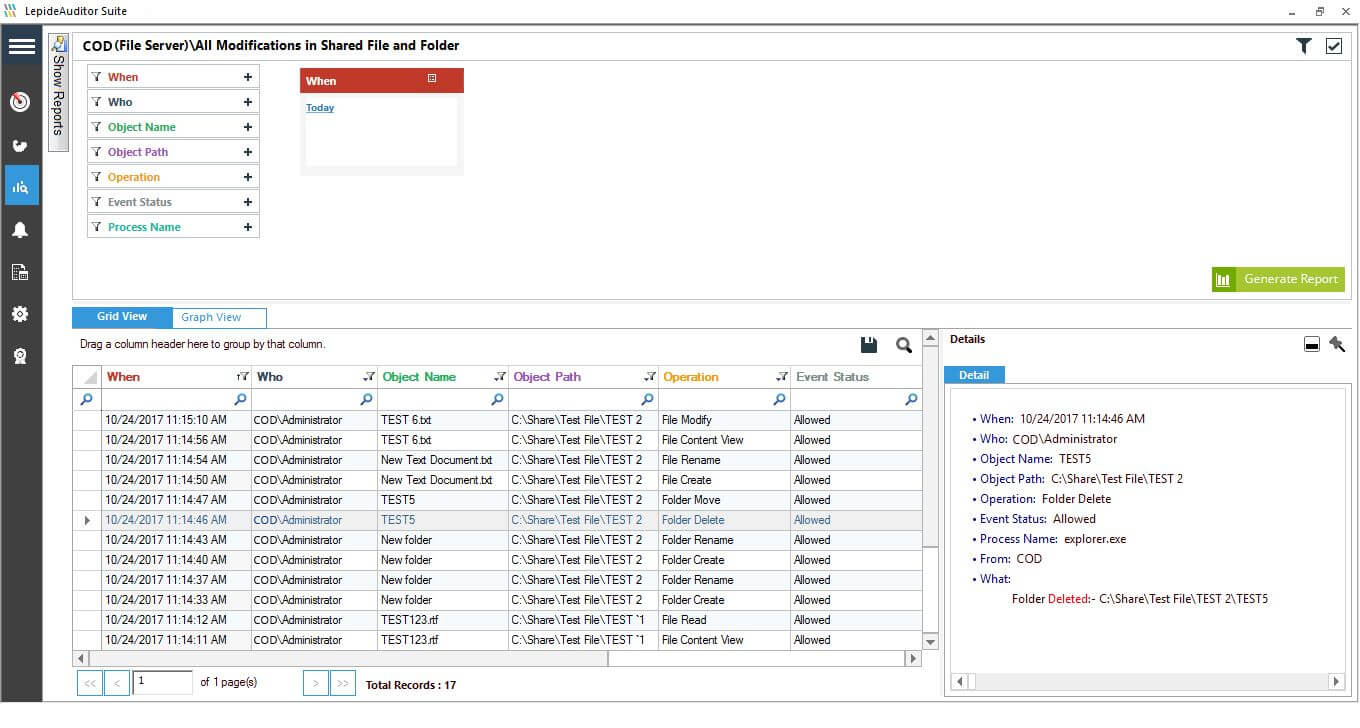Screen dimensions: 1360x728
Task: Expand the Process Name filter plus
Action: point(247,227)
